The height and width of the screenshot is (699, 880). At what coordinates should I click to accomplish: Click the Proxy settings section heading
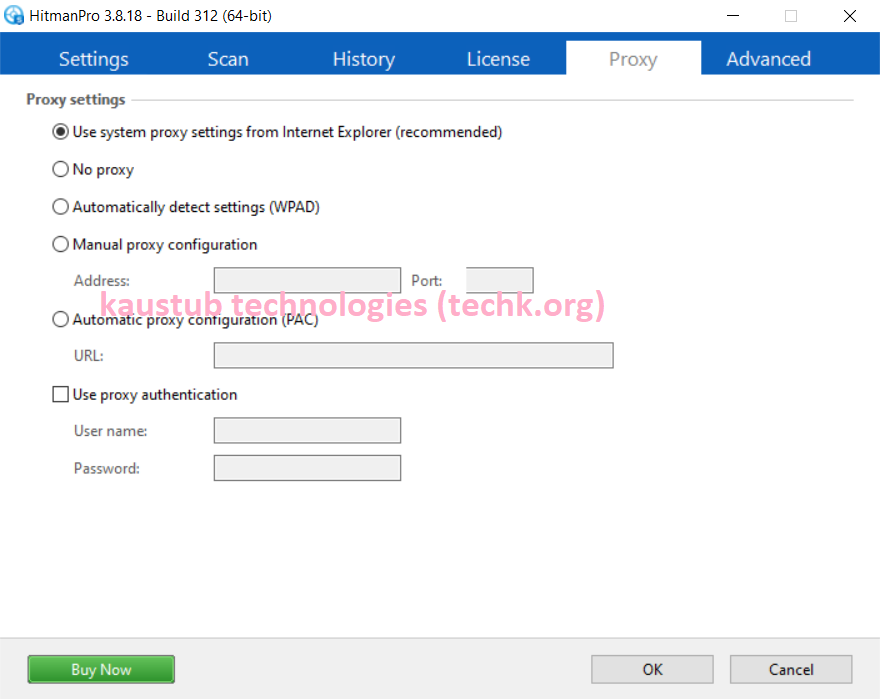76,99
